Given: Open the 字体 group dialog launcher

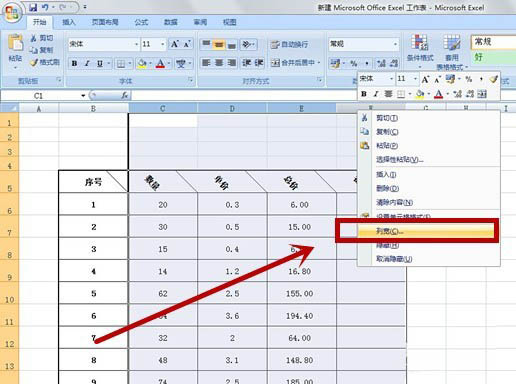Looking at the screenshot, I should click(x=191, y=80).
